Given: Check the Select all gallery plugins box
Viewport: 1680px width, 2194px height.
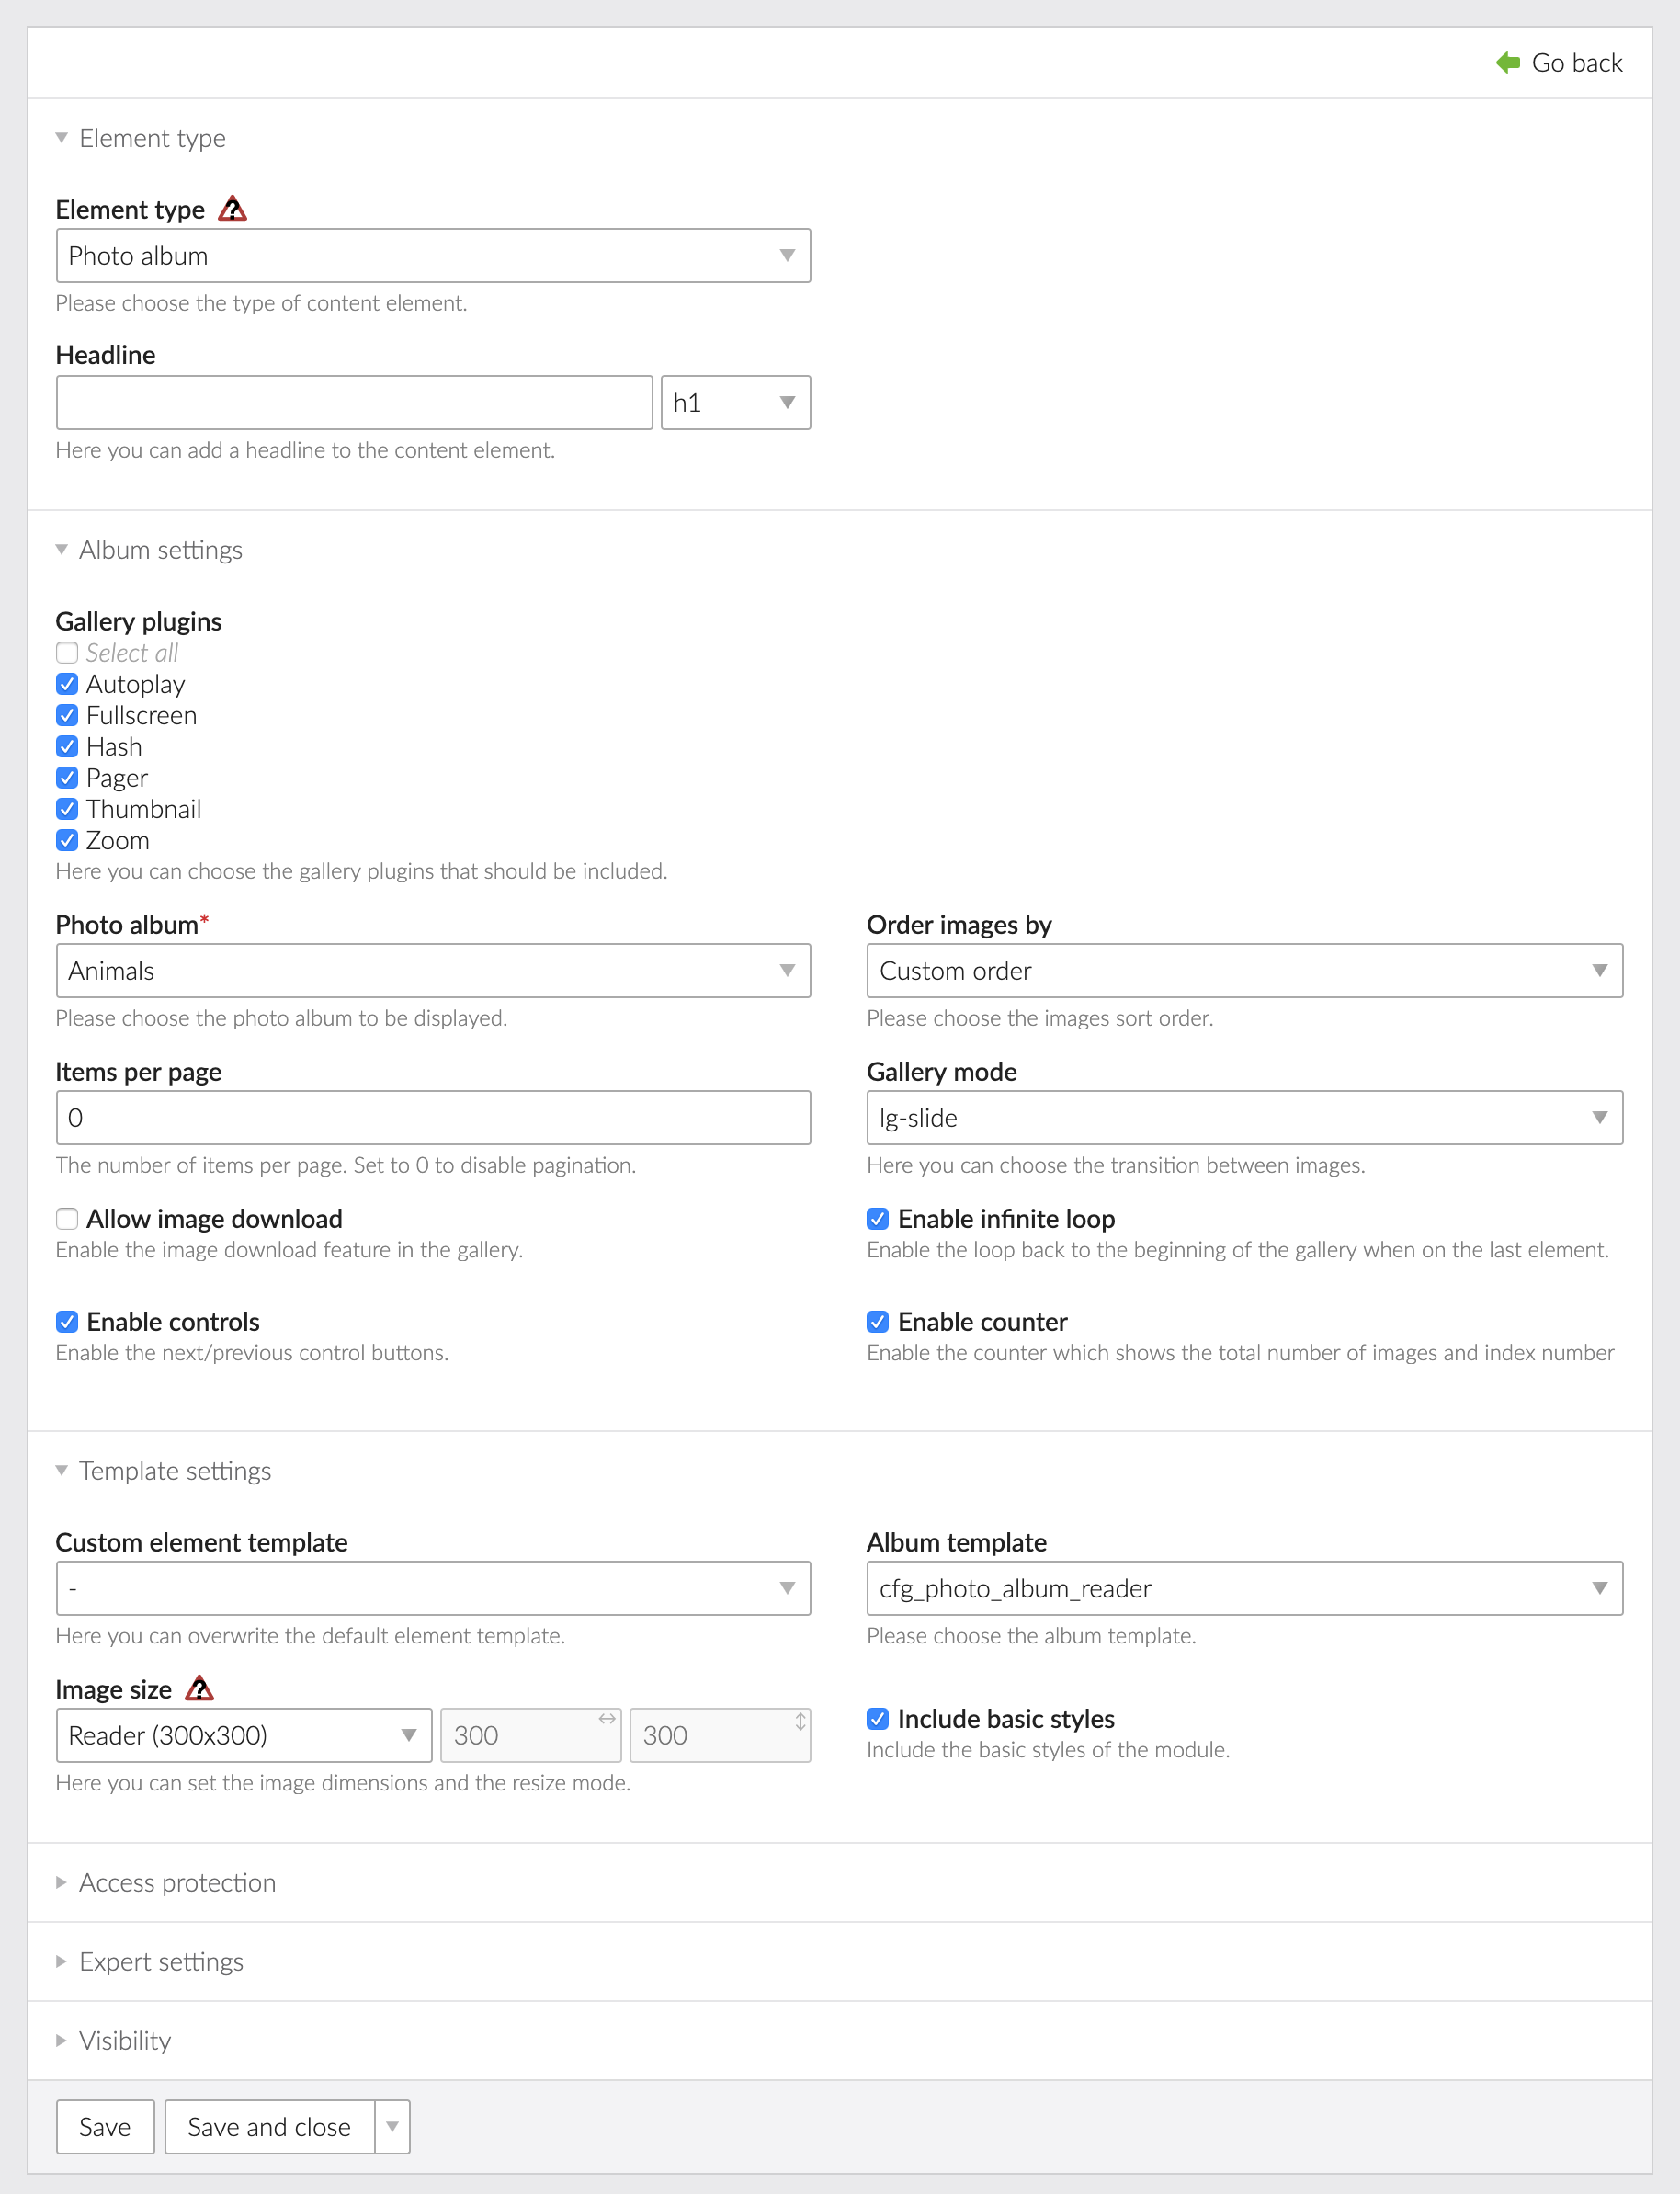Looking at the screenshot, I should coord(66,653).
